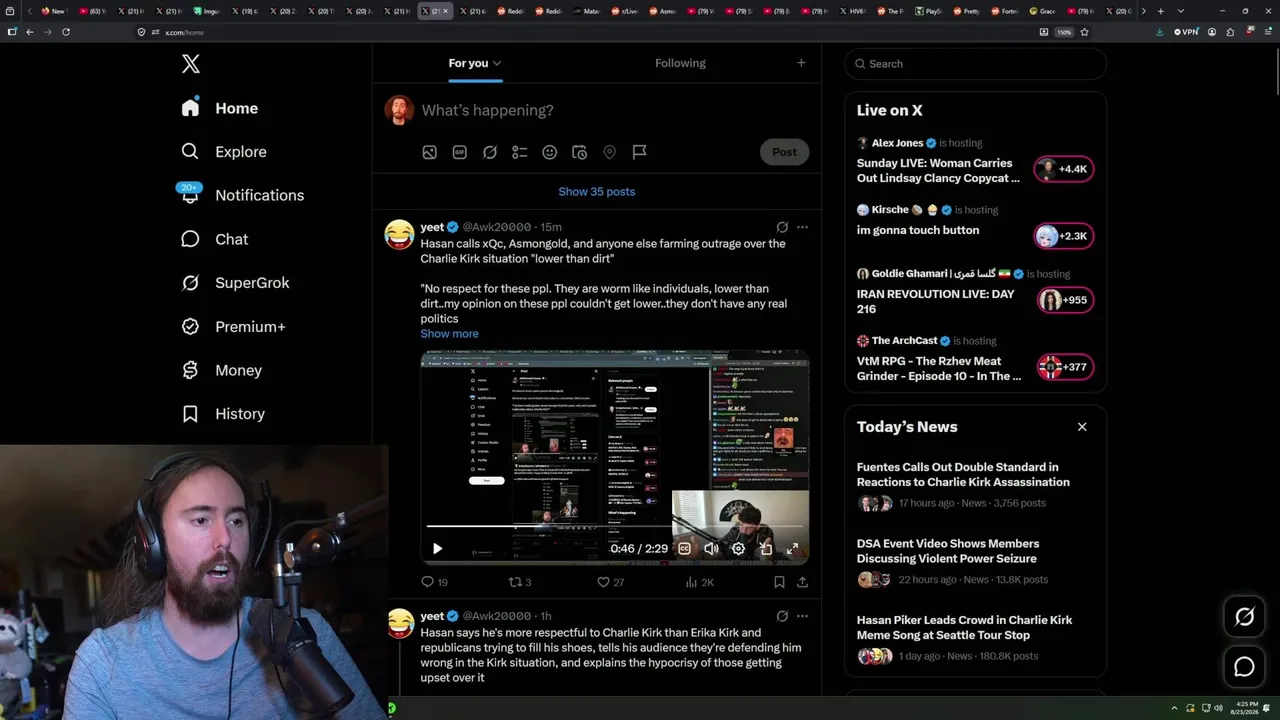Join Alex Jones live with +4.4K
The image size is (1280, 720).
coord(1063,169)
